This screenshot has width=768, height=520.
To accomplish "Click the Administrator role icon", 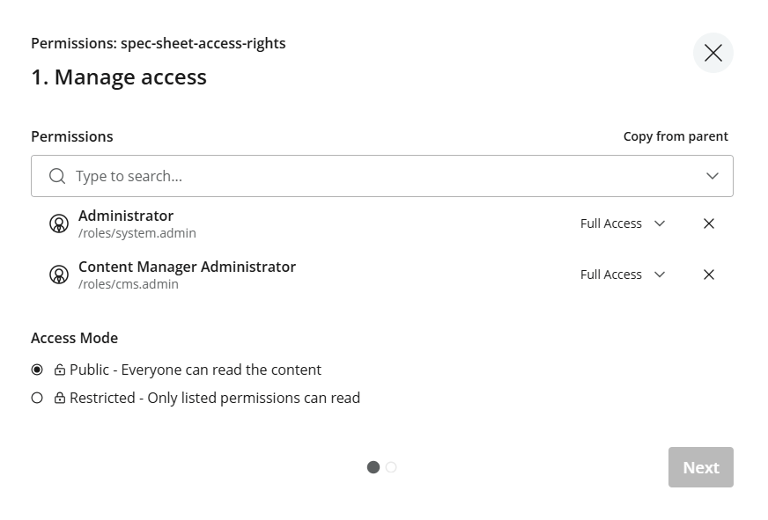I will [x=59, y=224].
